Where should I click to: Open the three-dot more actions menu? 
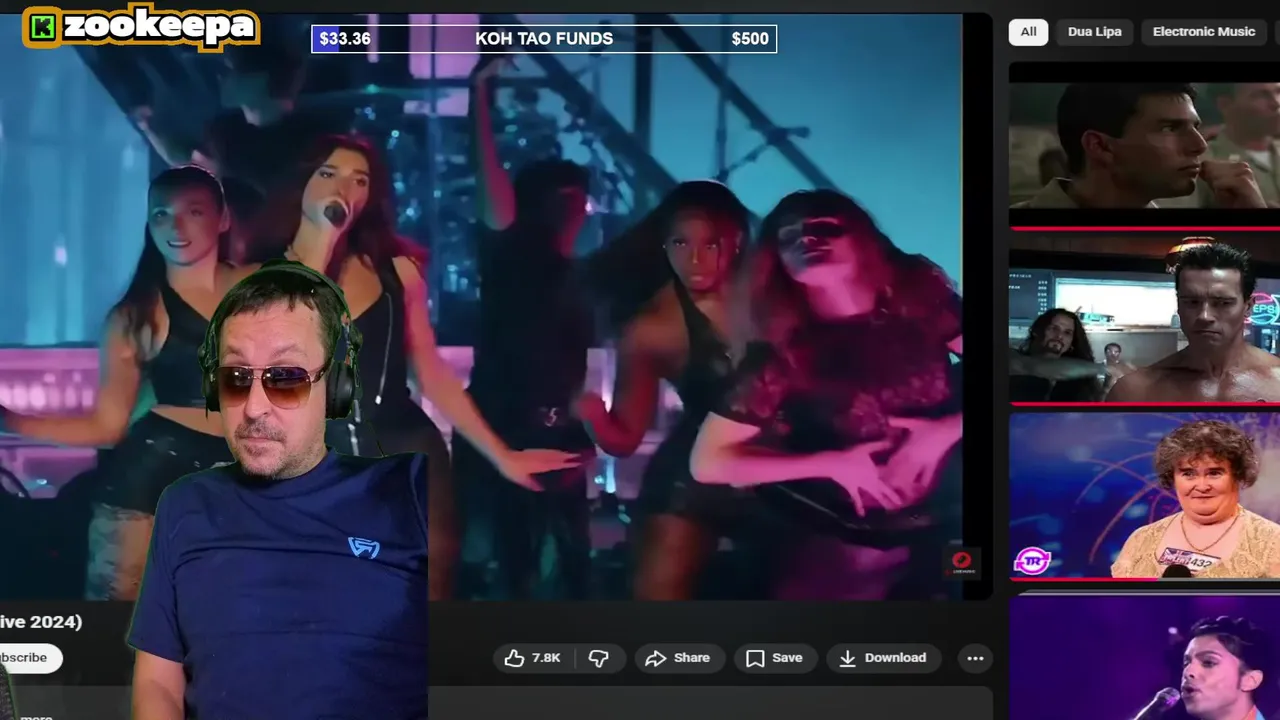click(975, 658)
